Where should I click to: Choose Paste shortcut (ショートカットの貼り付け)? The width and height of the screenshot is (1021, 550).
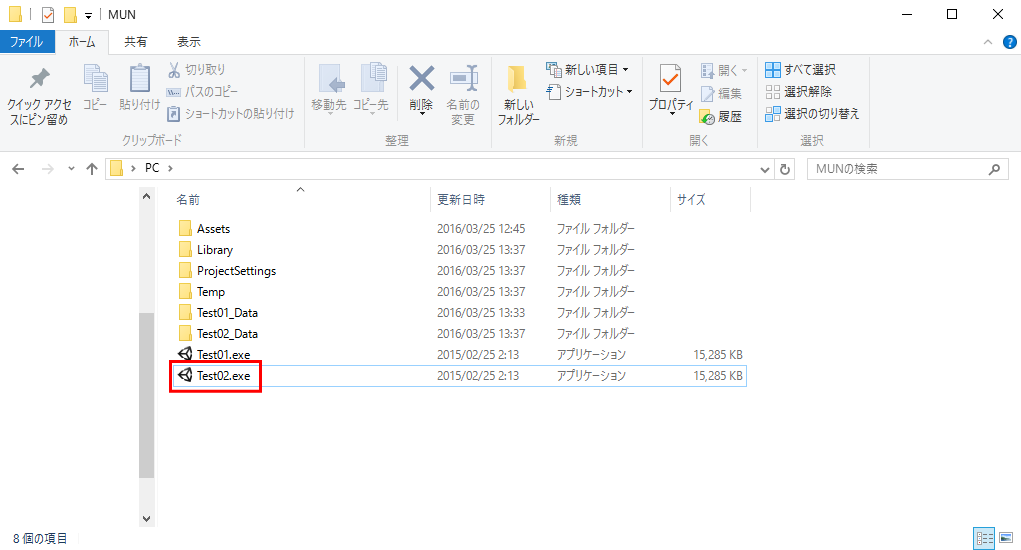click(x=231, y=114)
